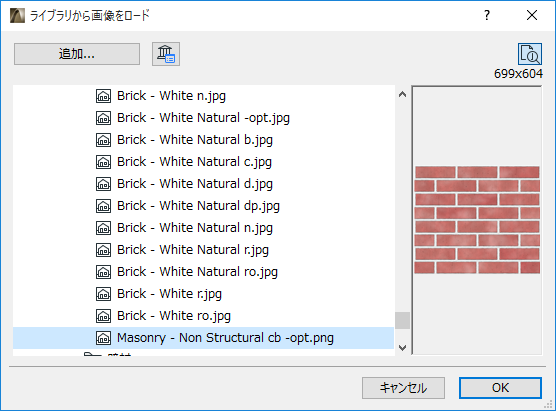Screen dimensions: 556x411
Task: Toggle the image preview info icon
Action: click(530, 54)
